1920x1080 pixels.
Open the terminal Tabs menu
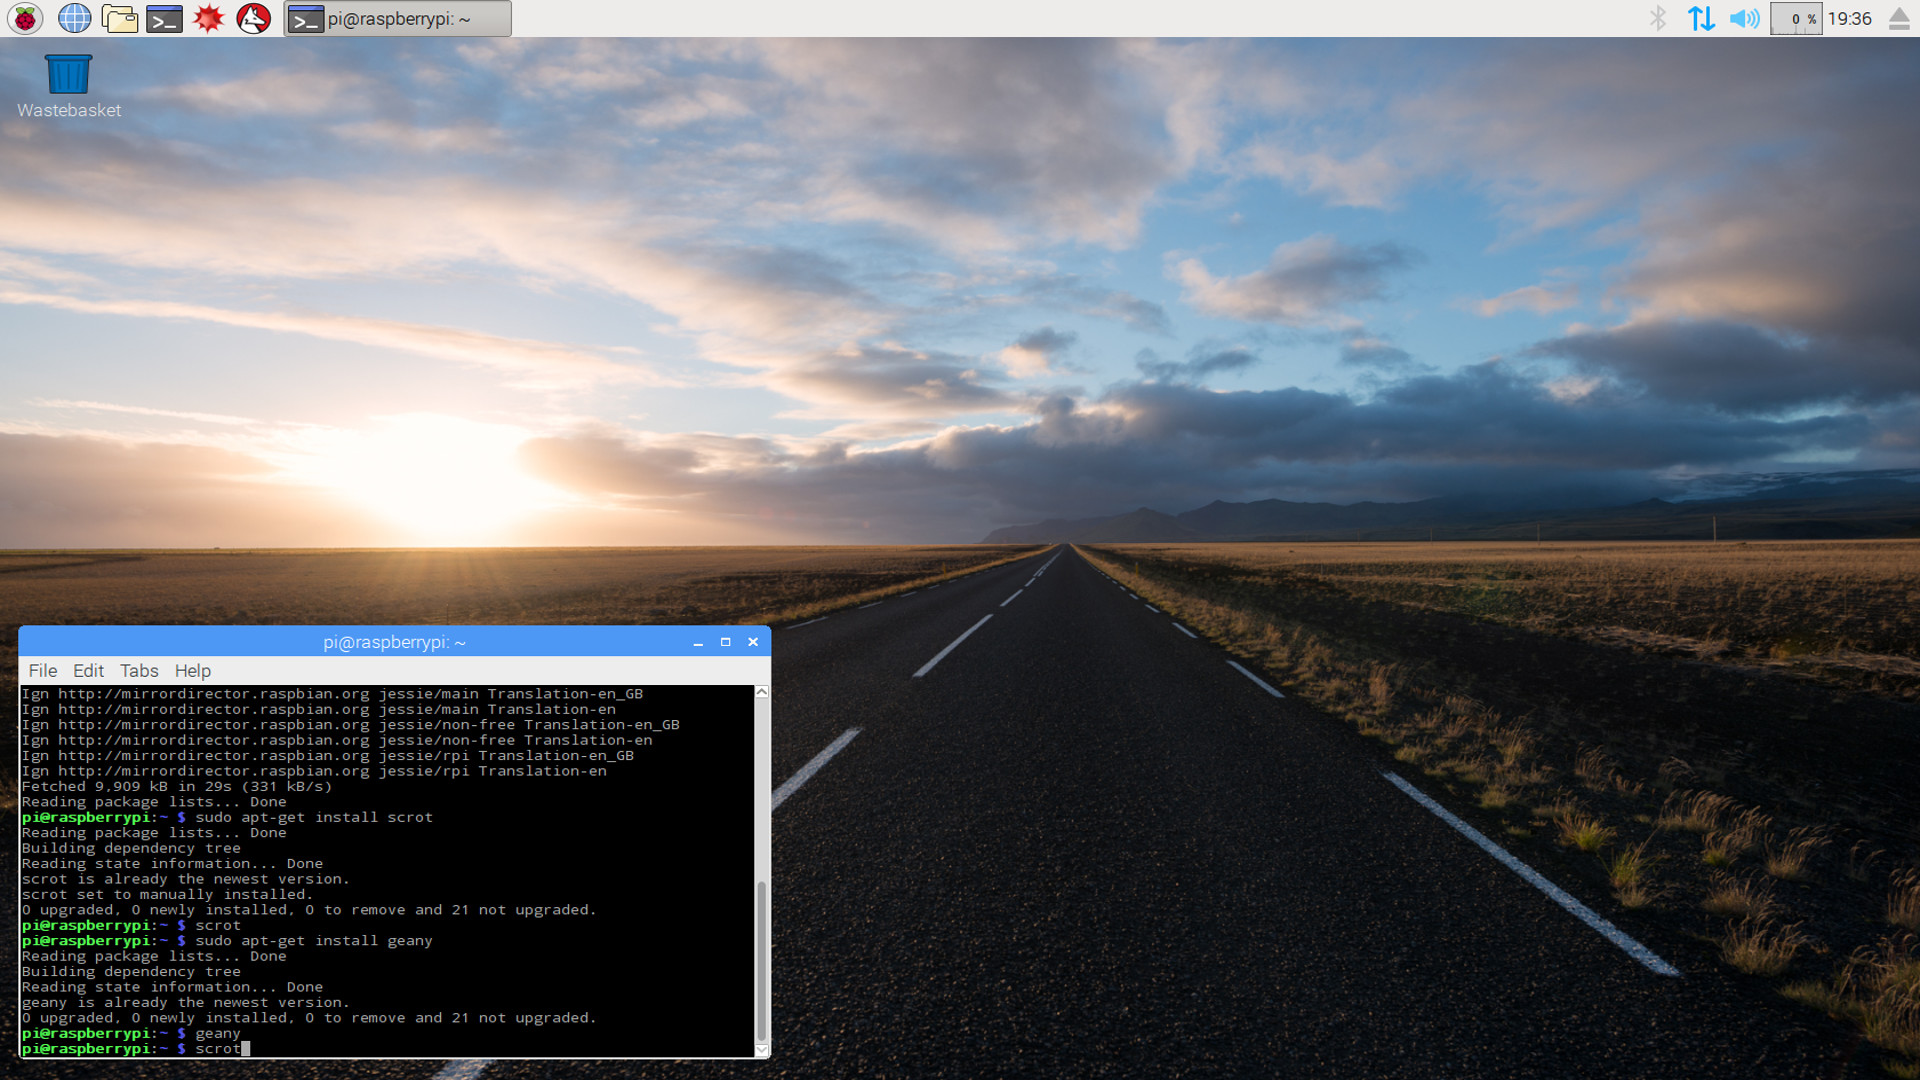(x=139, y=670)
